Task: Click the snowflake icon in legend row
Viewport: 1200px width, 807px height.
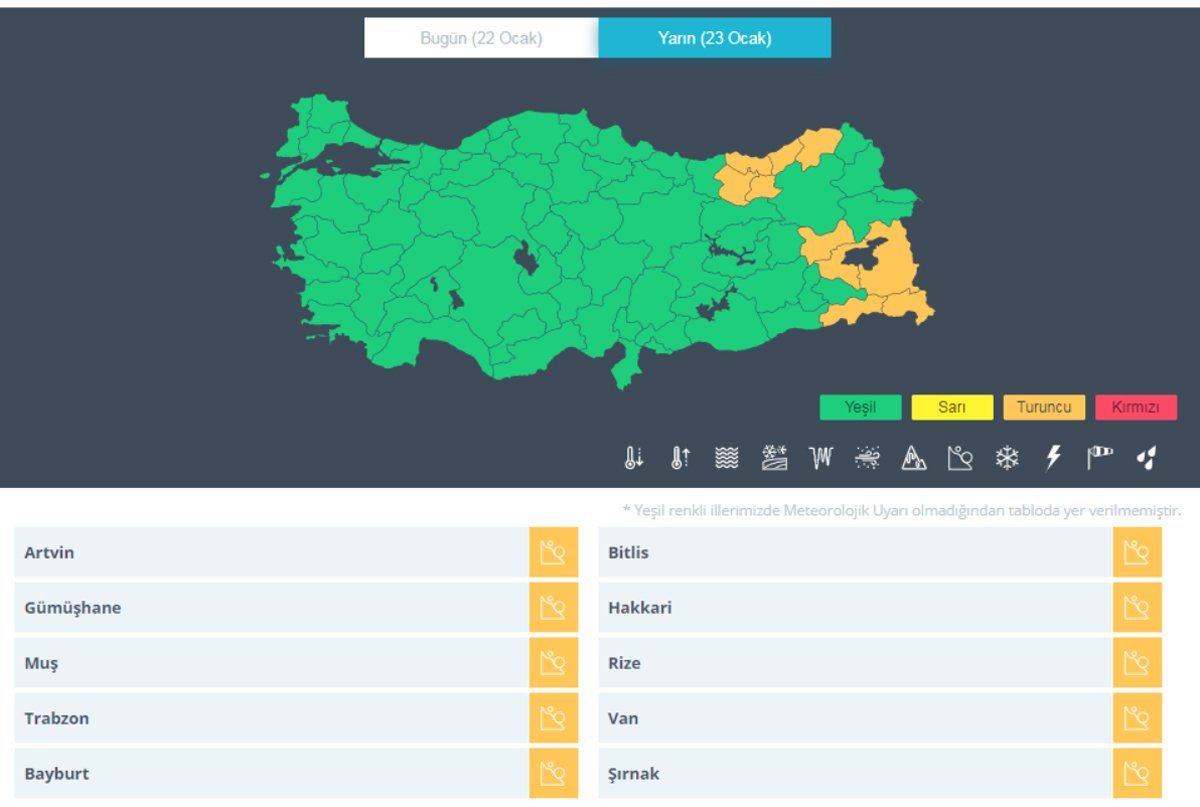Action: (1006, 458)
